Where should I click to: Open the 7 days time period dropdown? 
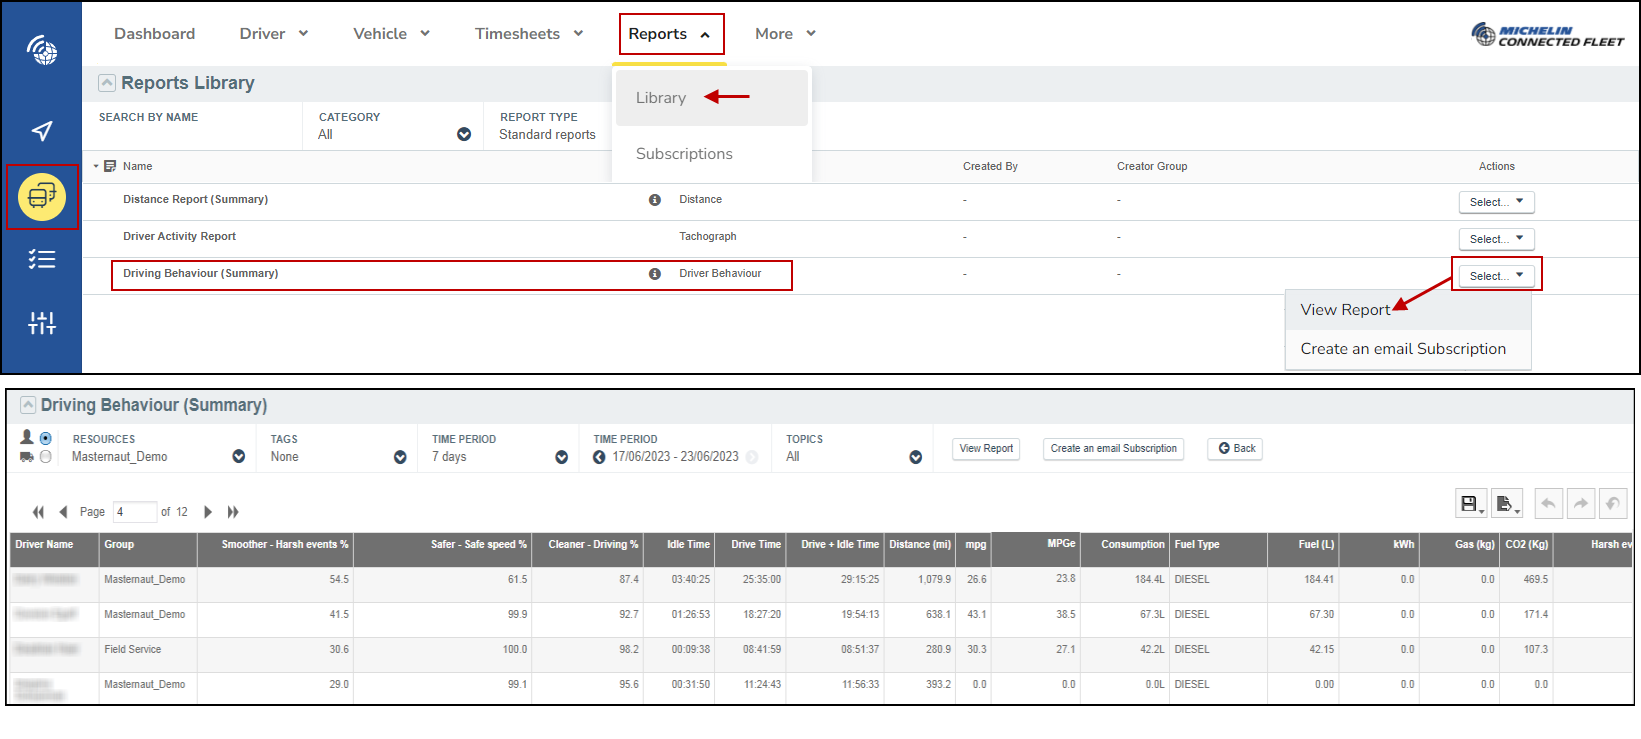tap(562, 457)
